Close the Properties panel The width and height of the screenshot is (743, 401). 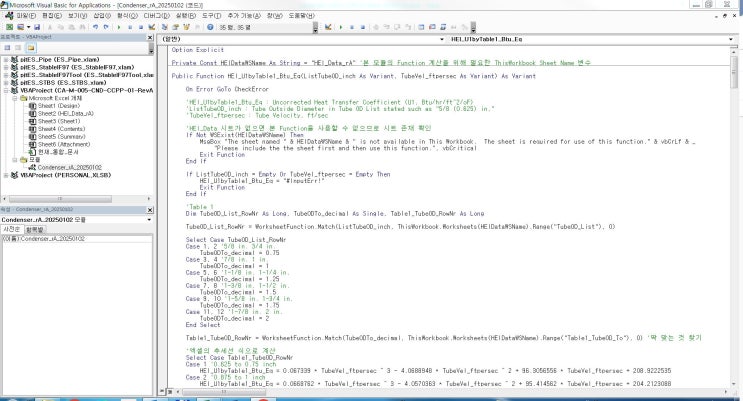pos(150,210)
